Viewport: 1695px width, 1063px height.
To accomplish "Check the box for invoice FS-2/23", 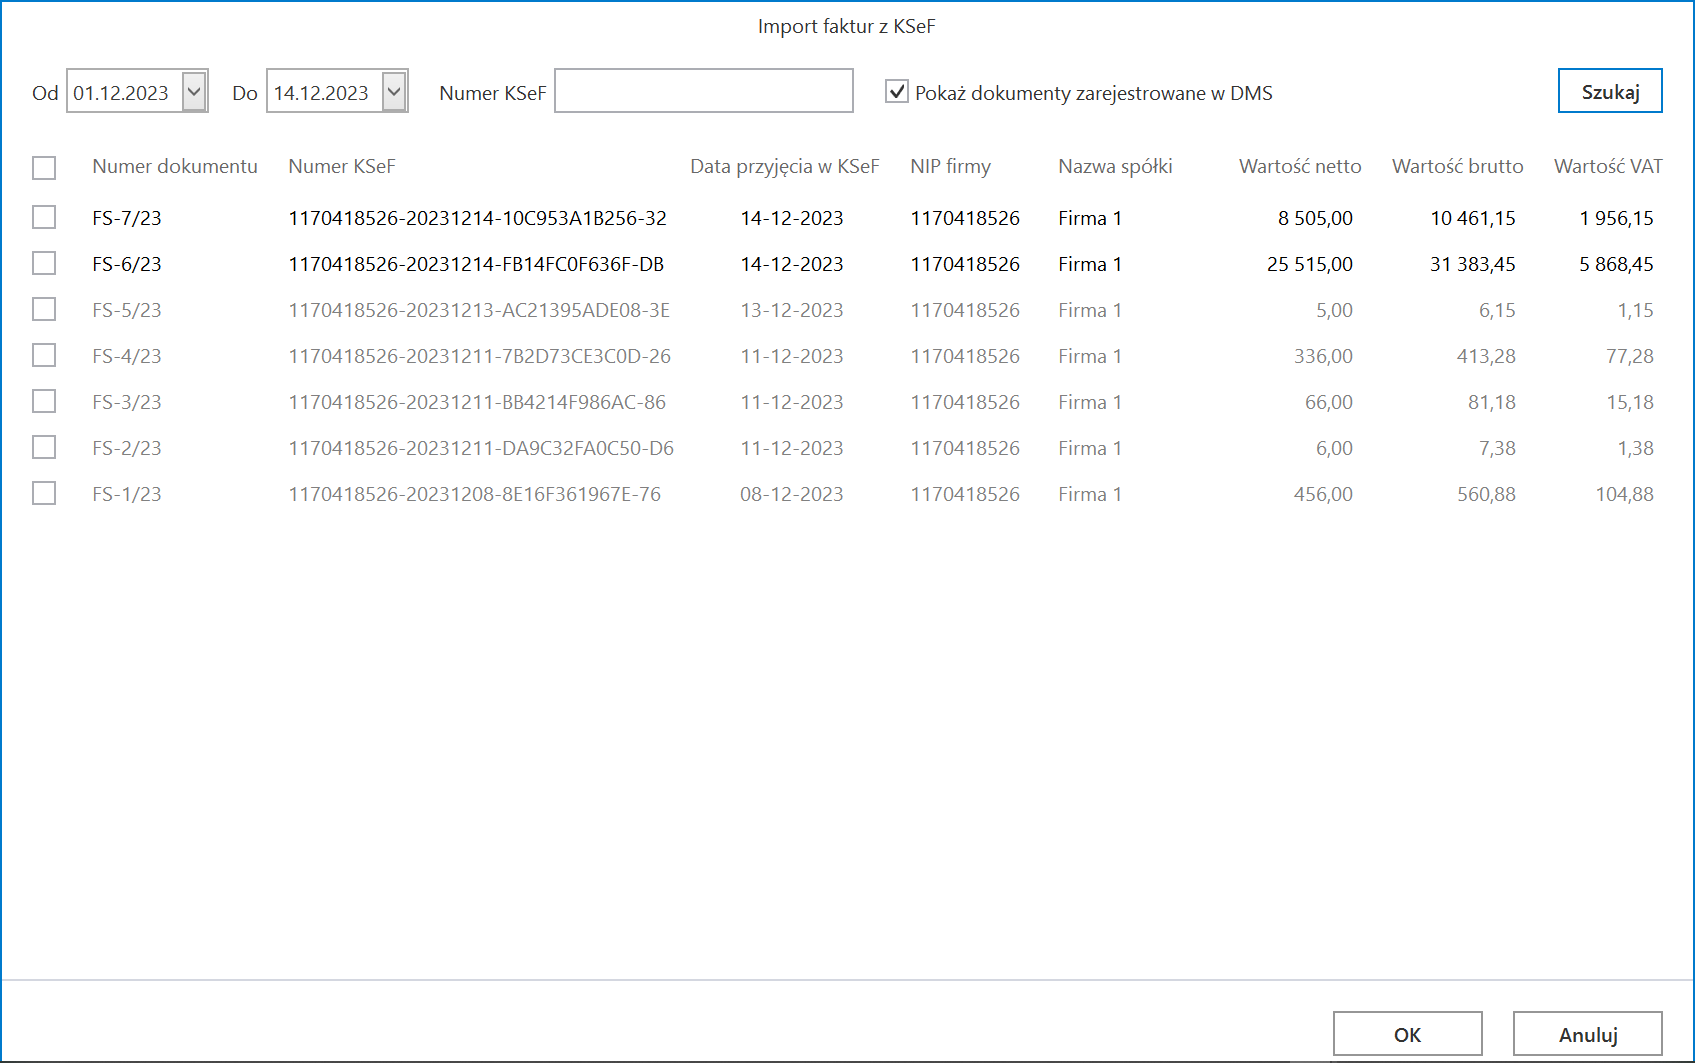I will [44, 447].
